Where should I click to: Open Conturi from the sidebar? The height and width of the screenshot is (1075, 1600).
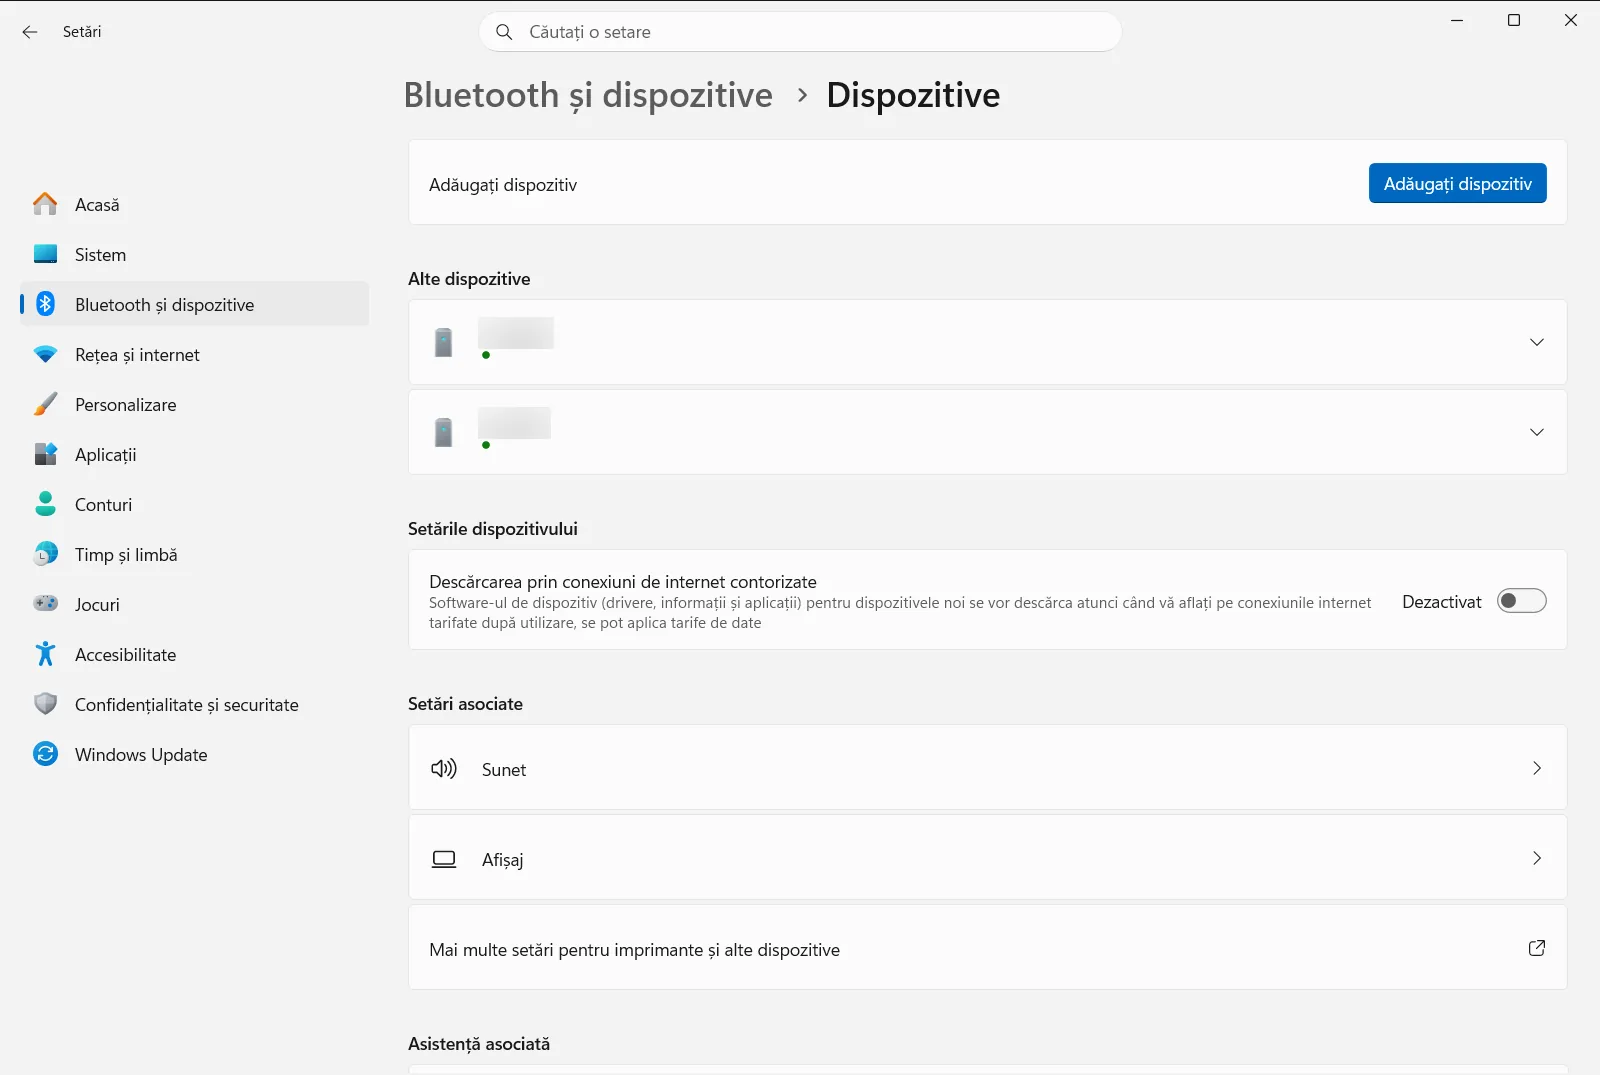point(194,504)
